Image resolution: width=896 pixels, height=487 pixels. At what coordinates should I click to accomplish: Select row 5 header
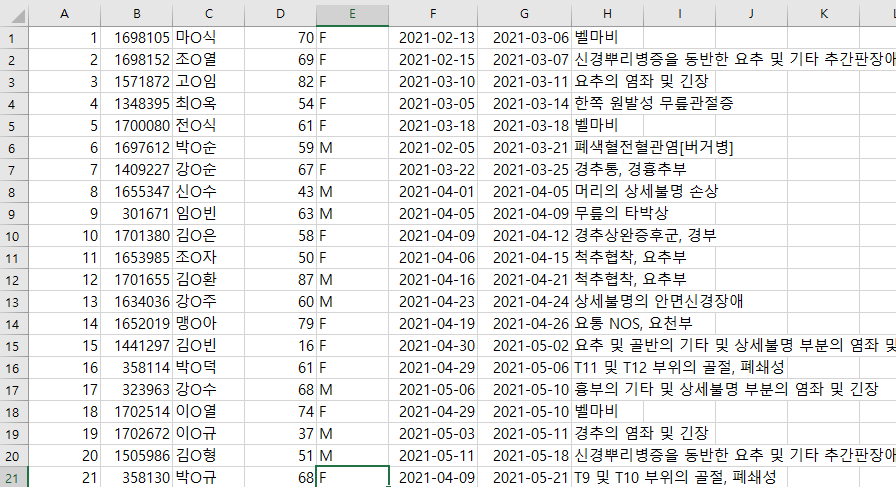(x=14, y=126)
